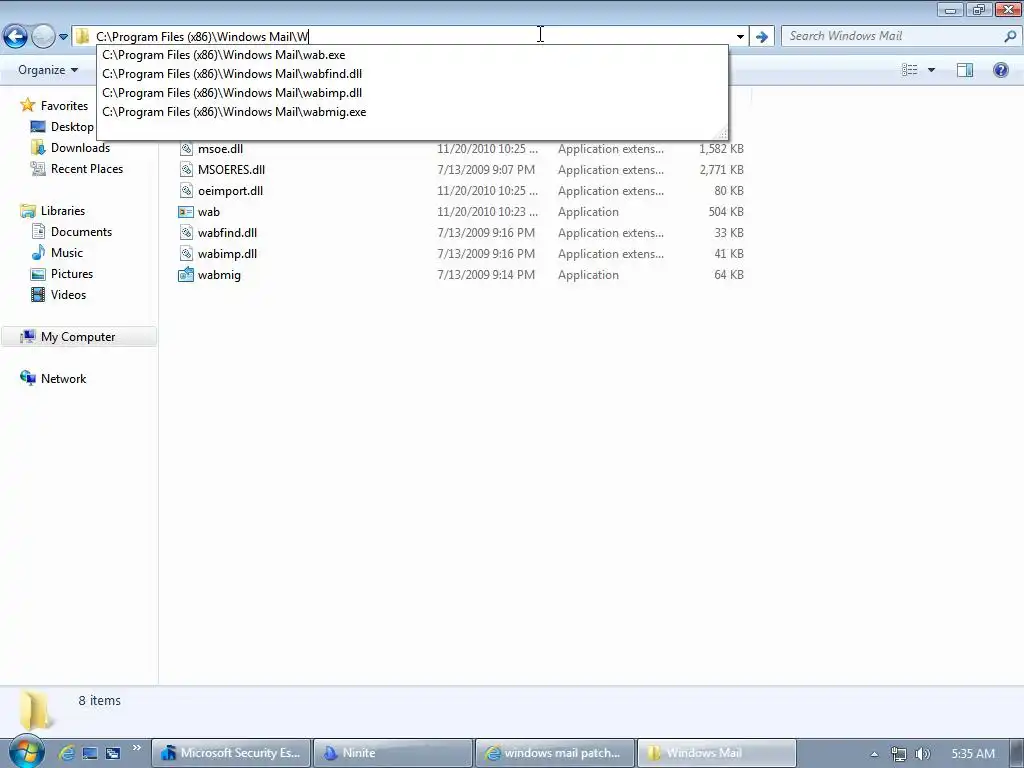Switch to windows mail patch taskbar button
The height and width of the screenshot is (768, 1024).
pos(554,753)
